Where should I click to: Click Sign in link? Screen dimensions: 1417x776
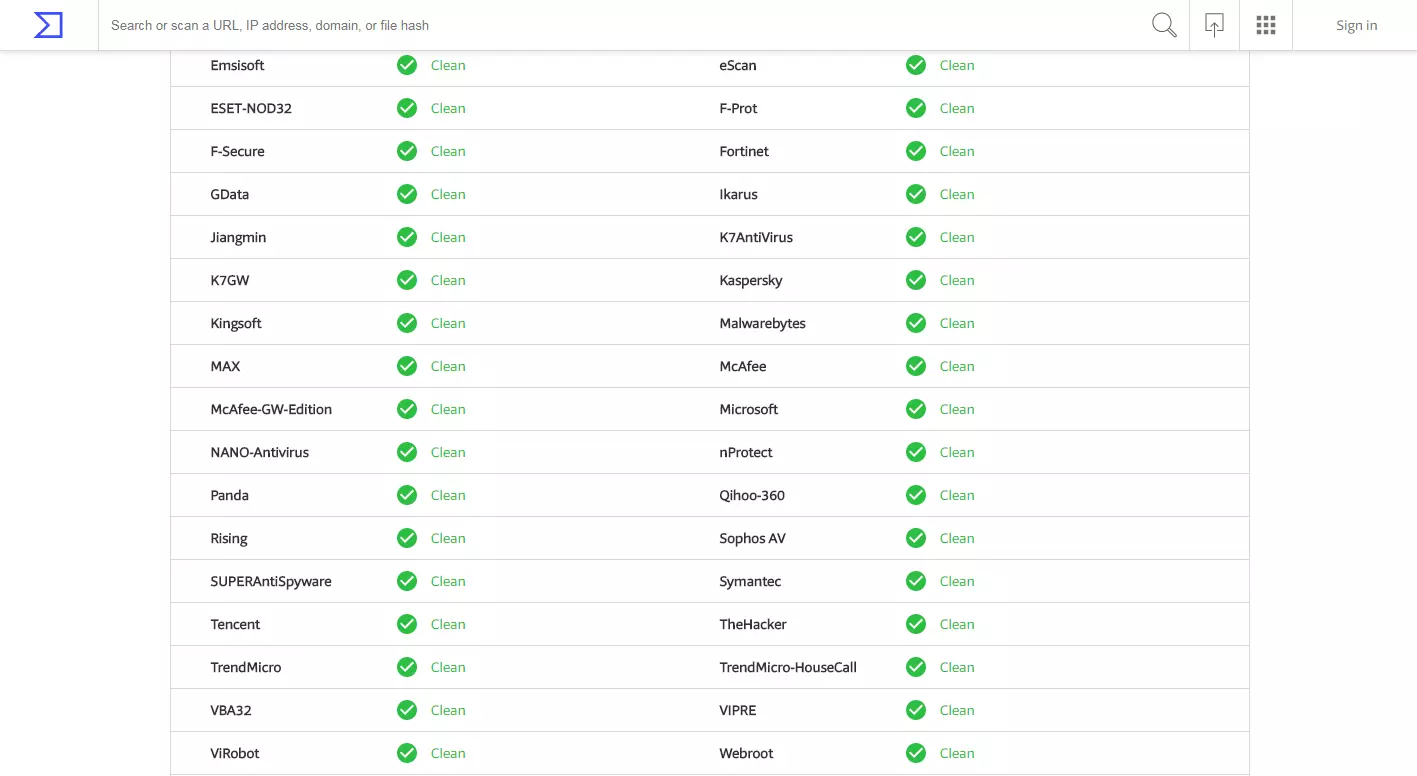click(x=1356, y=25)
